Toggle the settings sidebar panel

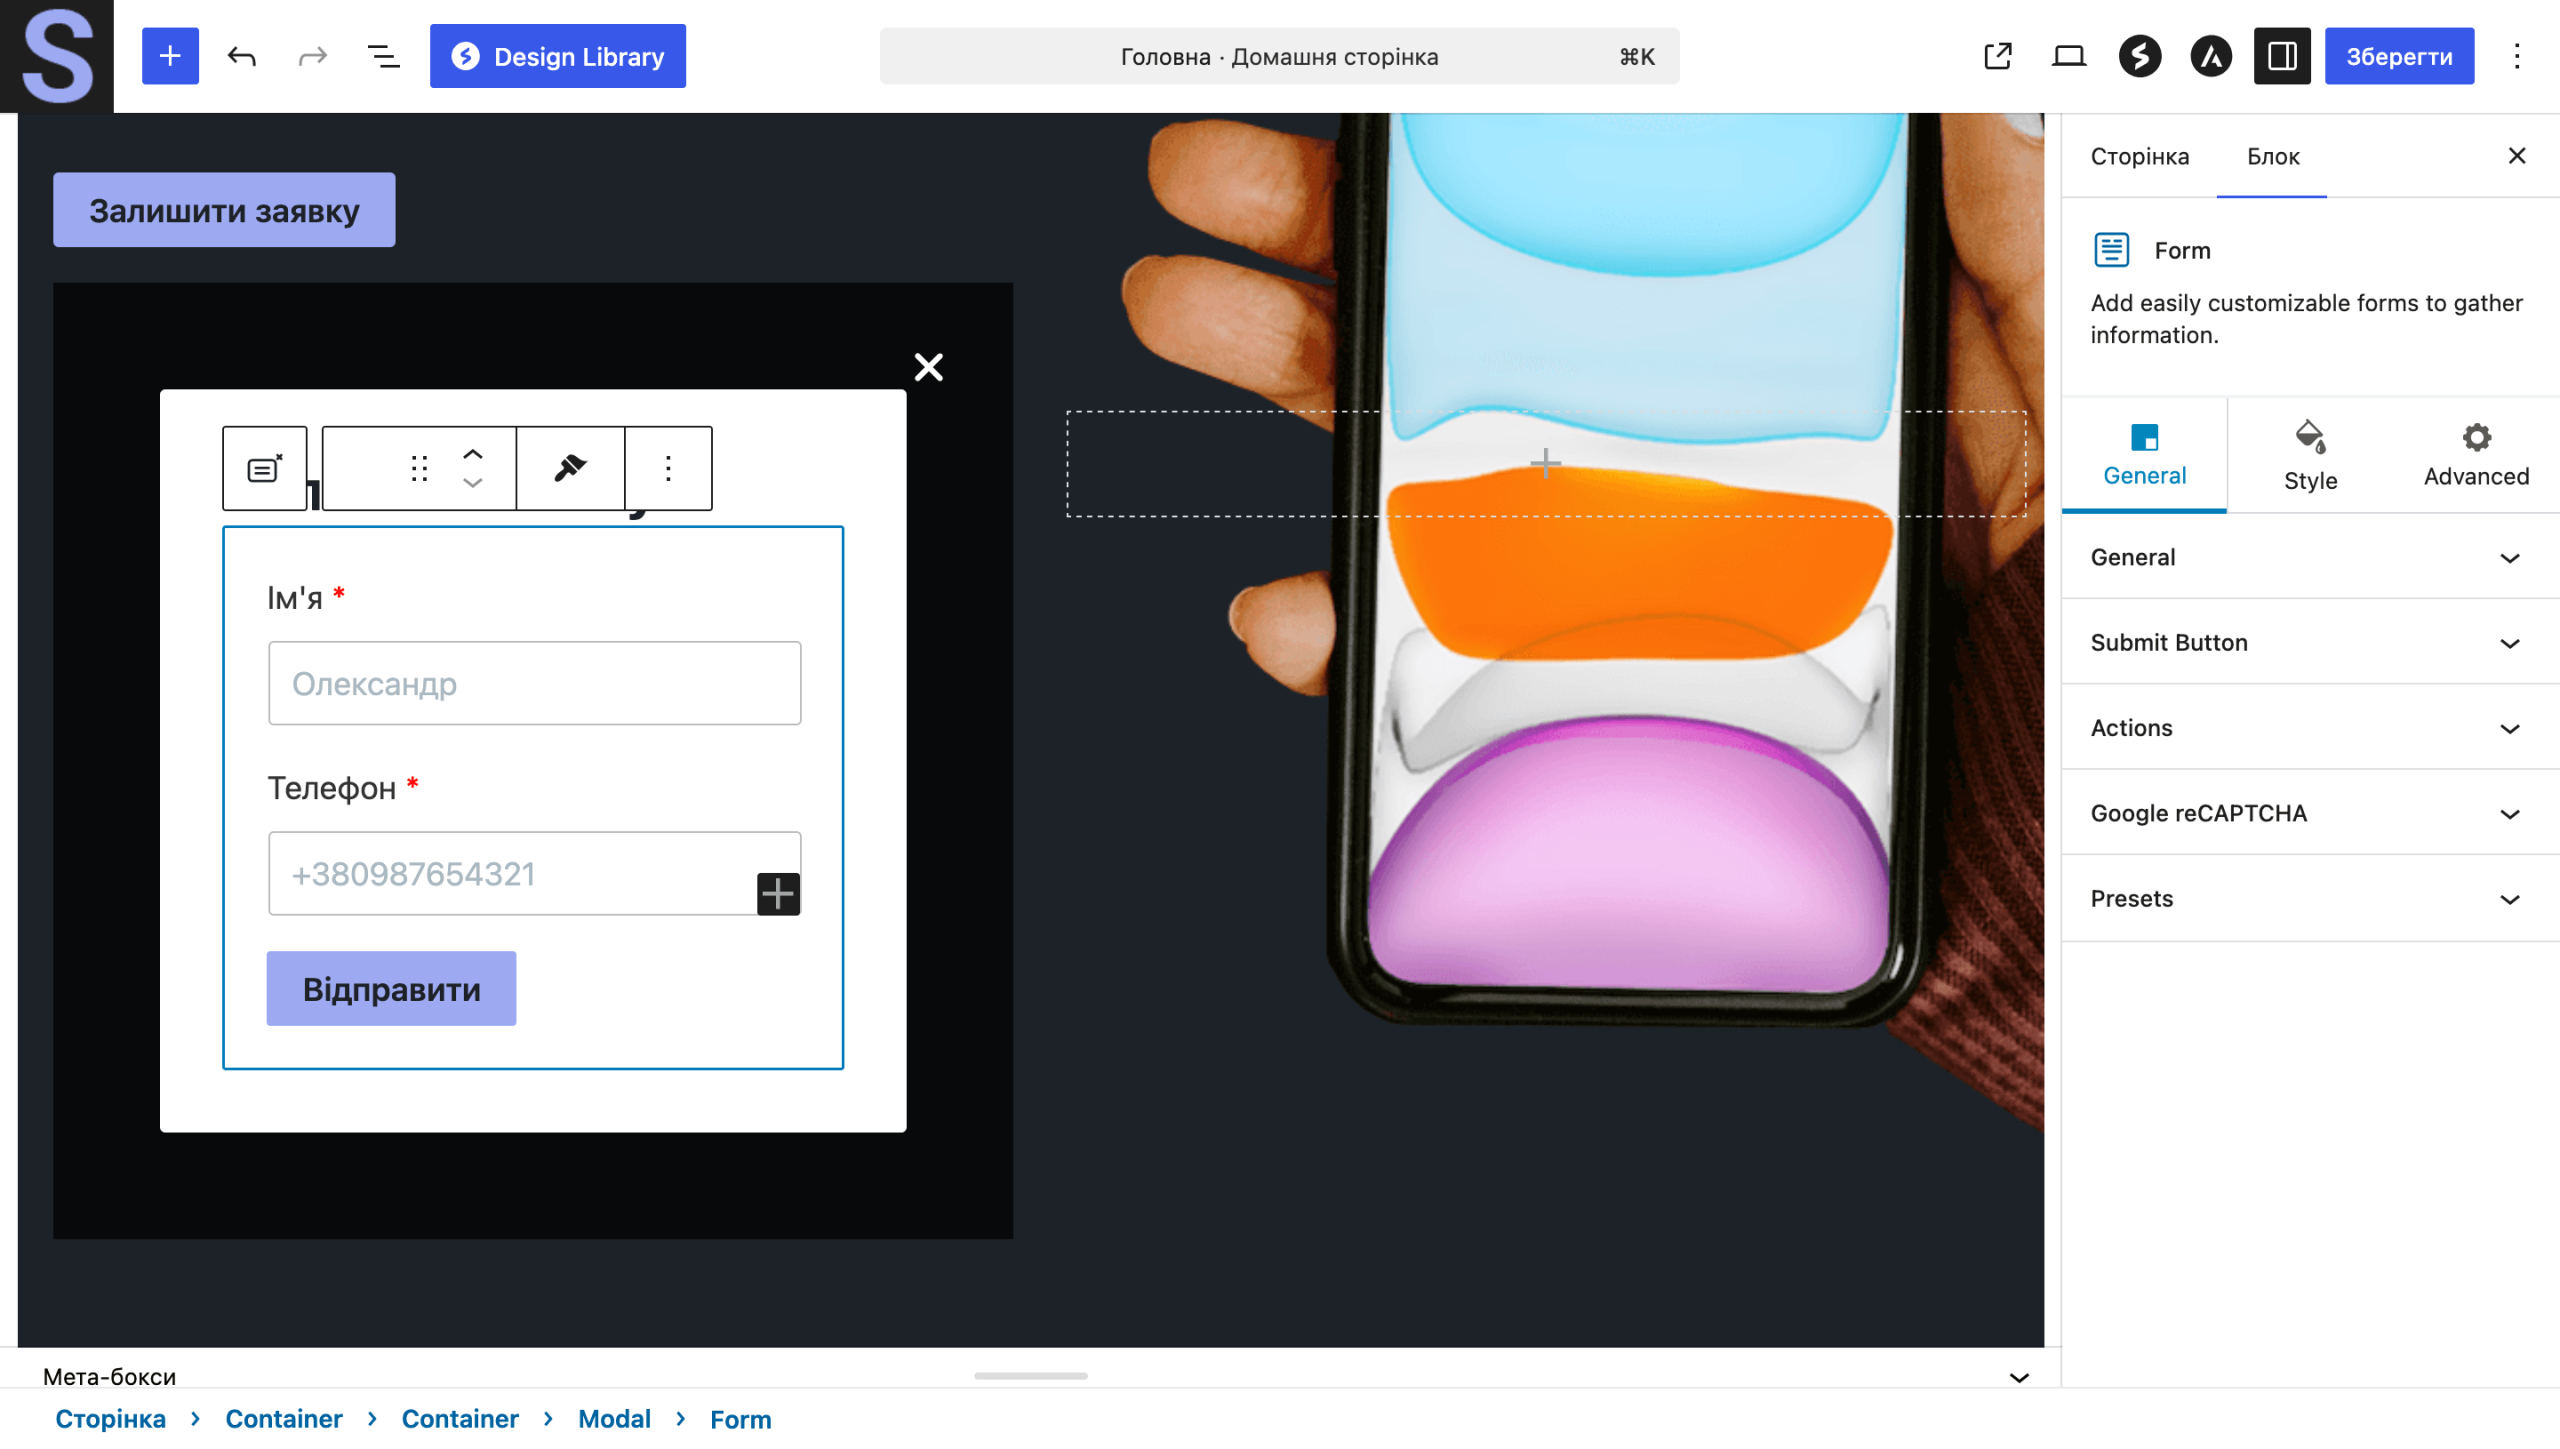click(x=2282, y=56)
